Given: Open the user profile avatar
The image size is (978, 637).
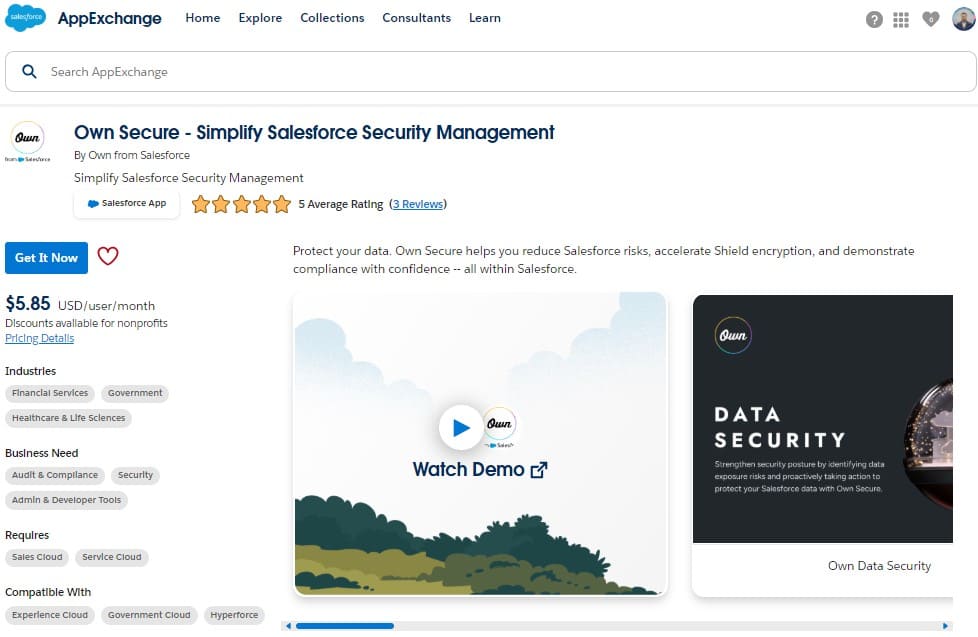Looking at the screenshot, I should (964, 19).
